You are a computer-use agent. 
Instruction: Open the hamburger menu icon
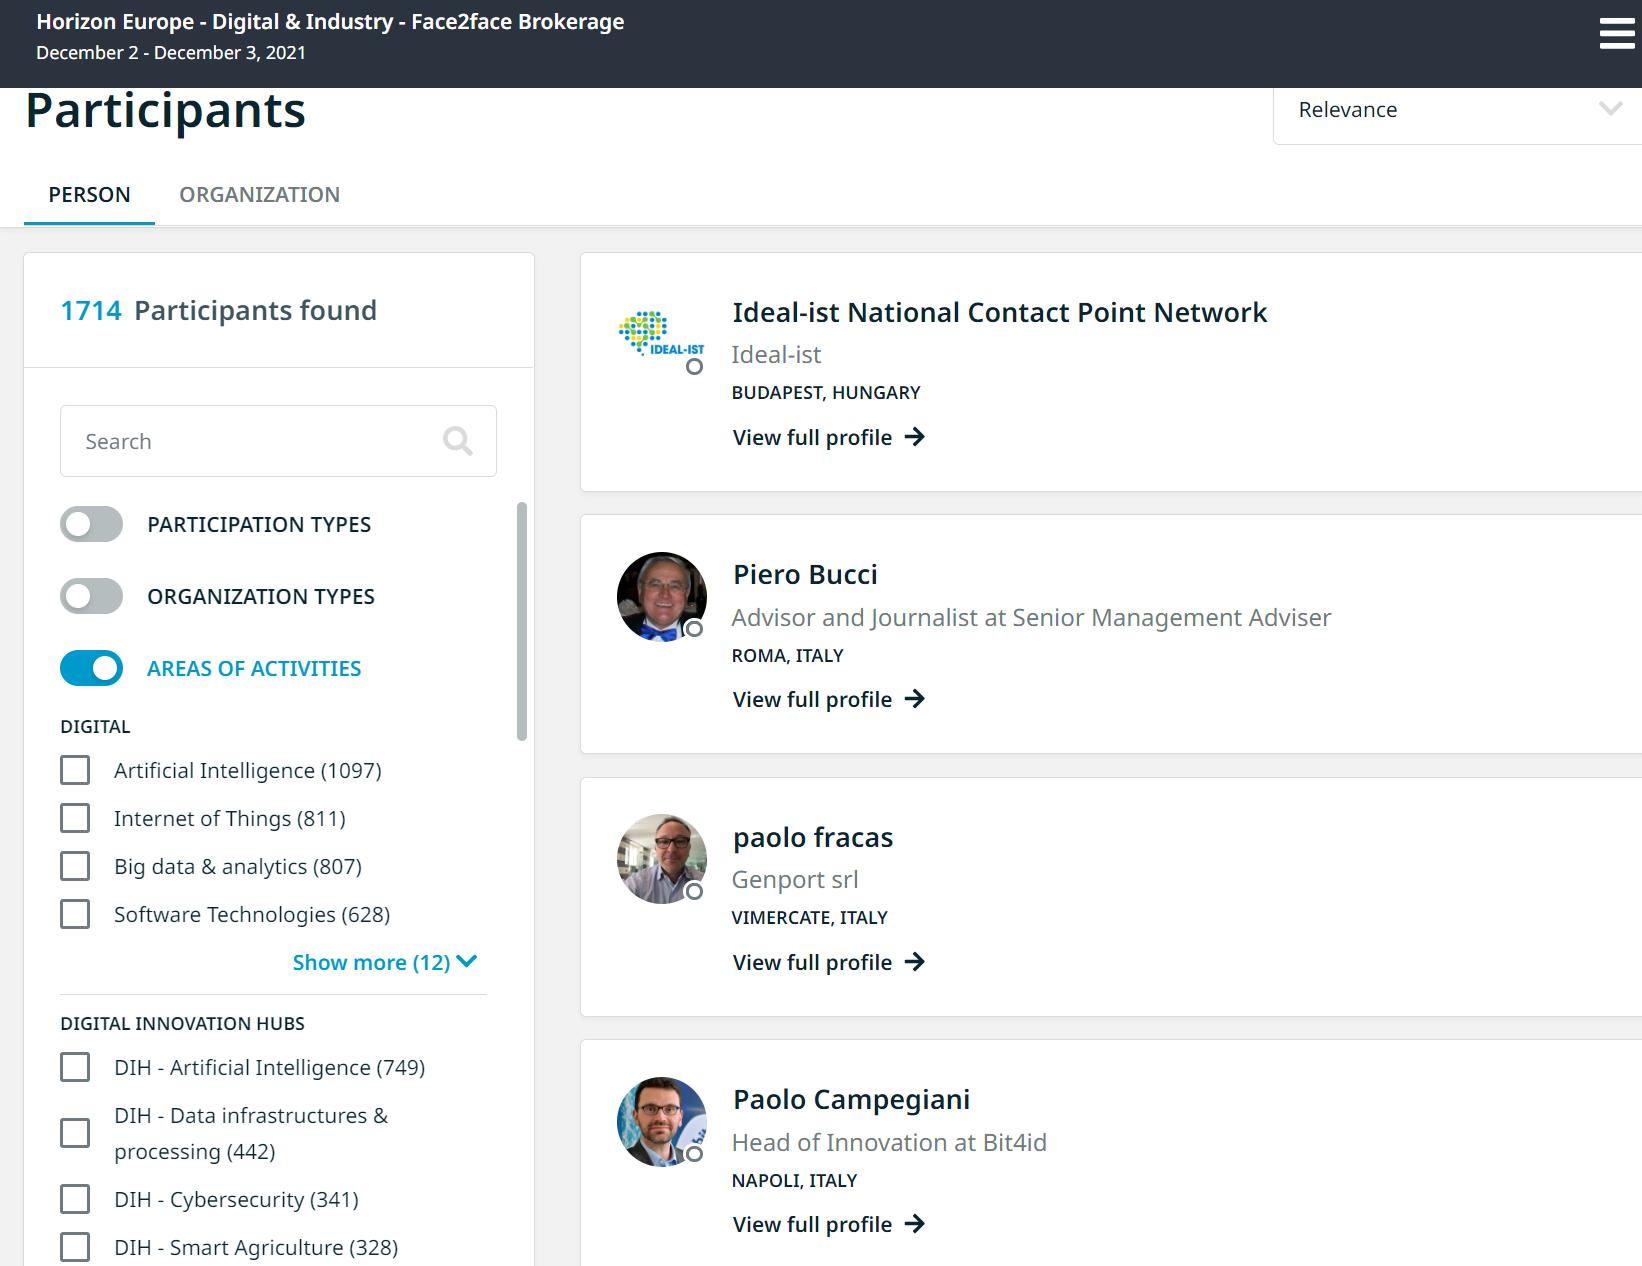pos(1616,33)
